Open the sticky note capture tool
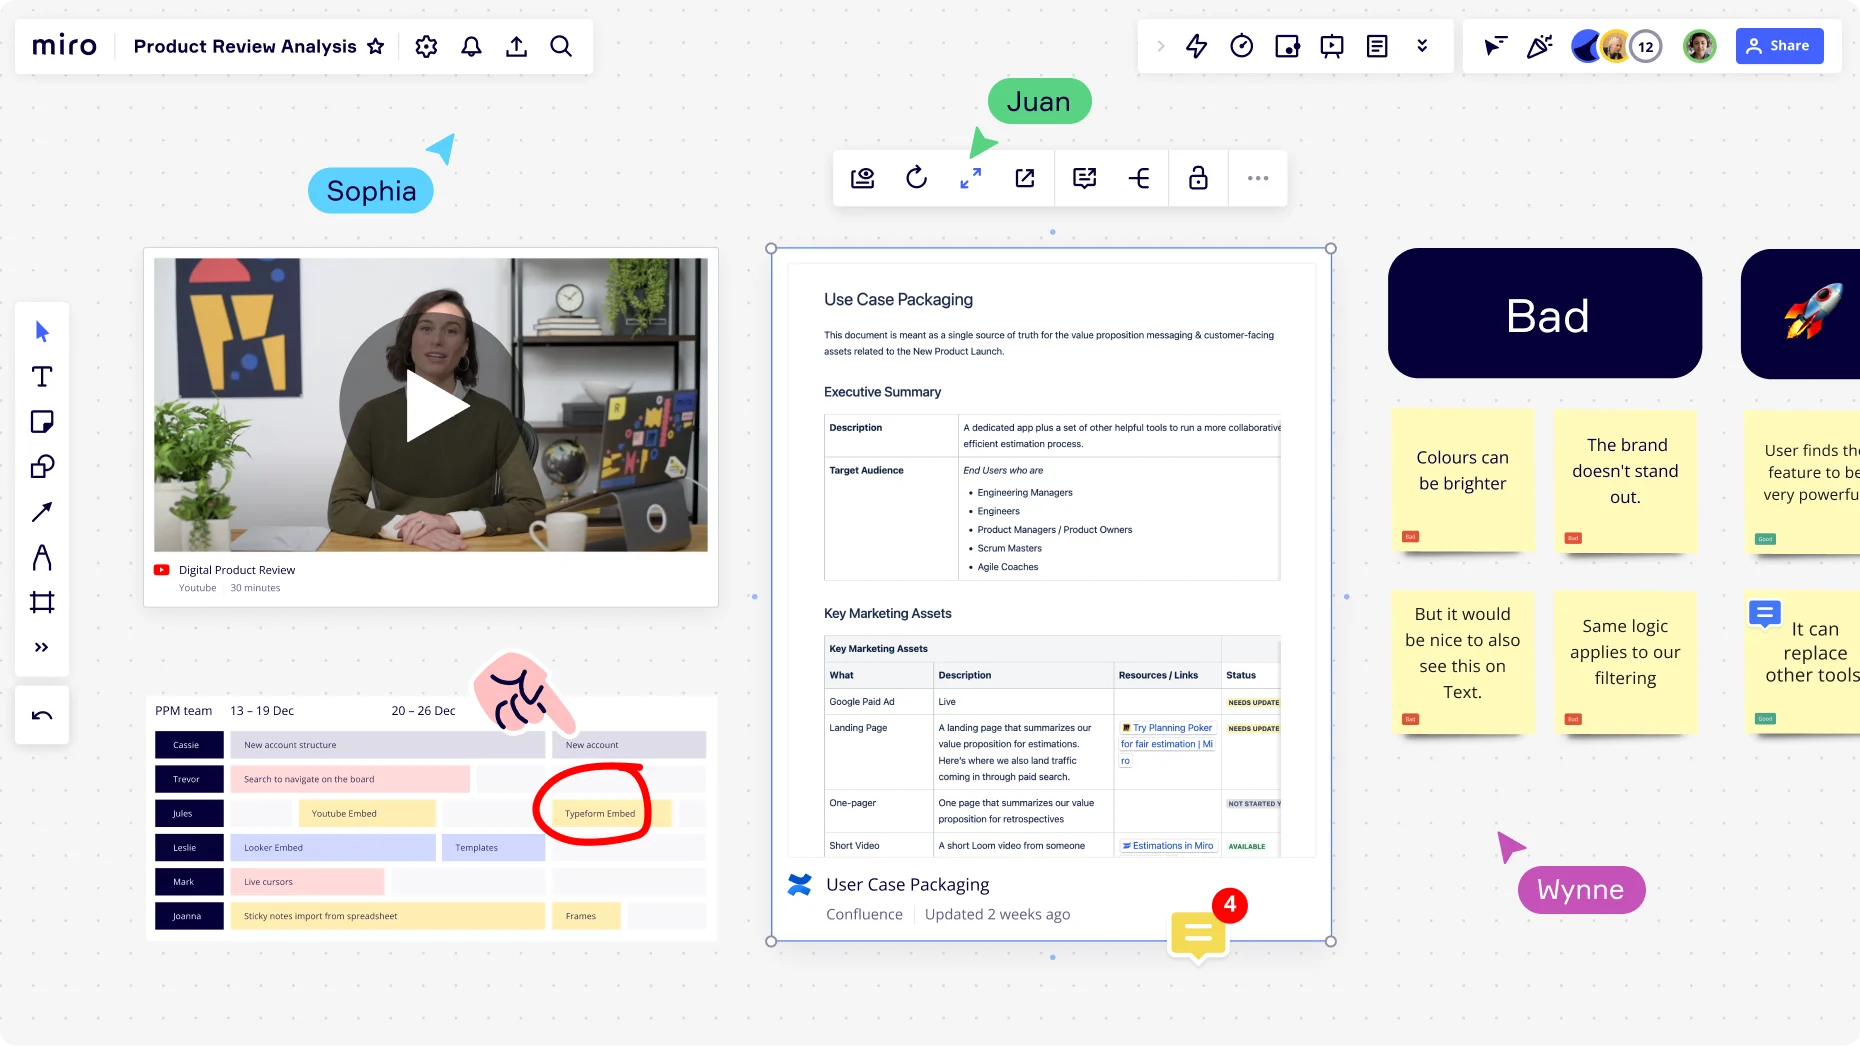 [1287, 46]
